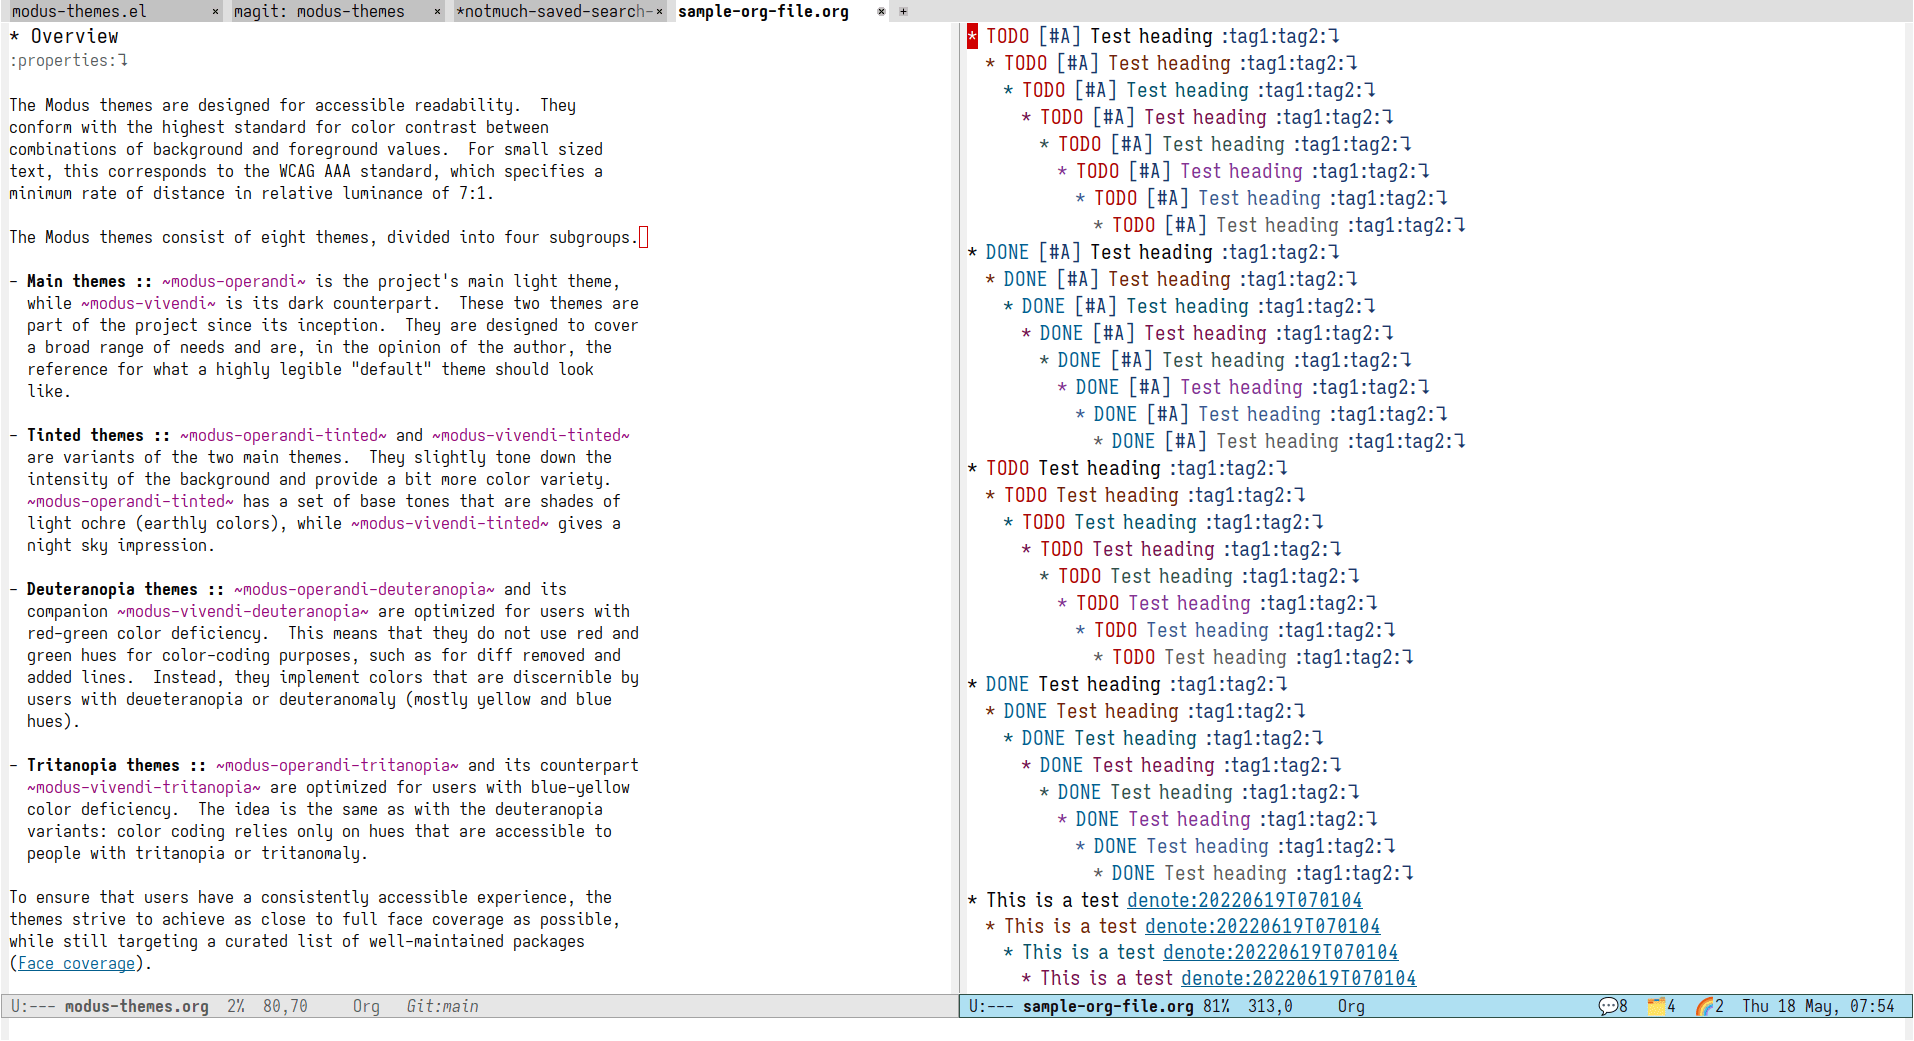
Task: Click fold arrow of deepest eighth-level TODO [#A] heading
Action: pyautogui.click(x=1460, y=225)
